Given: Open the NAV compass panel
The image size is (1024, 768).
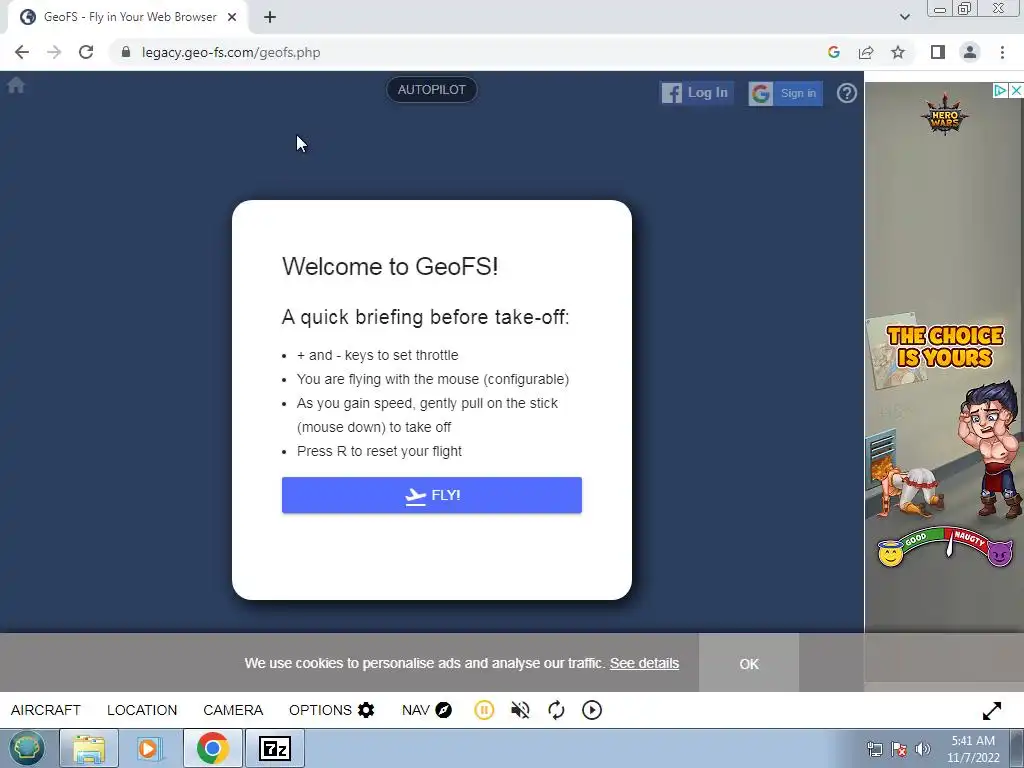Looking at the screenshot, I should coord(426,710).
